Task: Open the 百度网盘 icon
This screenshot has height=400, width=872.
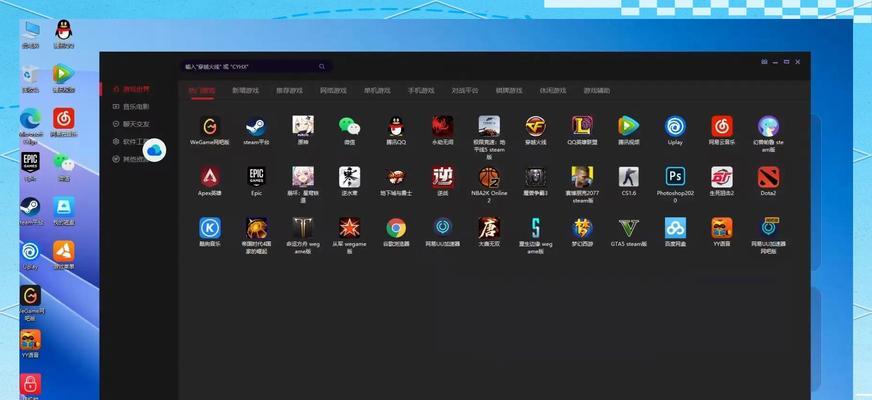Action: [675, 228]
